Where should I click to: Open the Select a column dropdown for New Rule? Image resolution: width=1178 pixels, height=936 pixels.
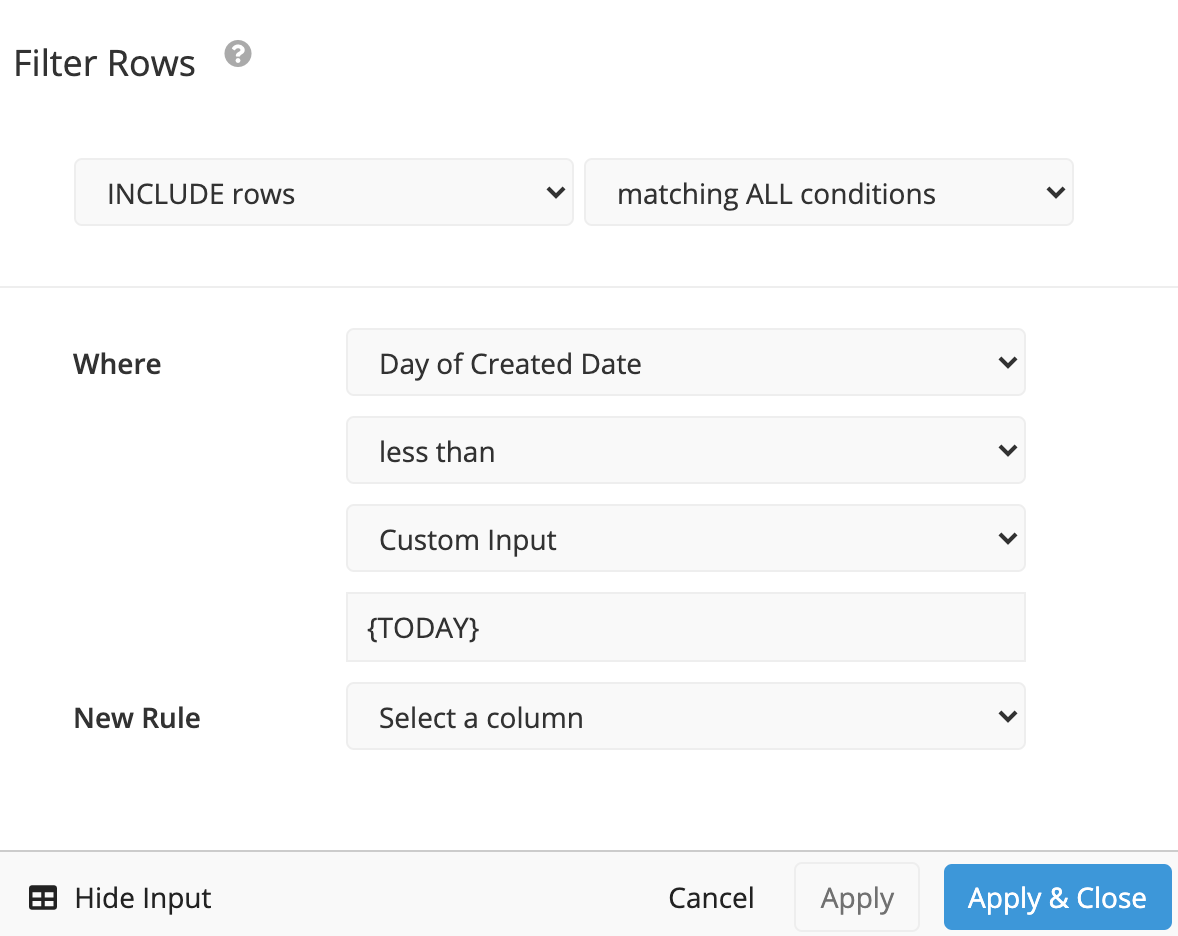pyautogui.click(x=685, y=716)
